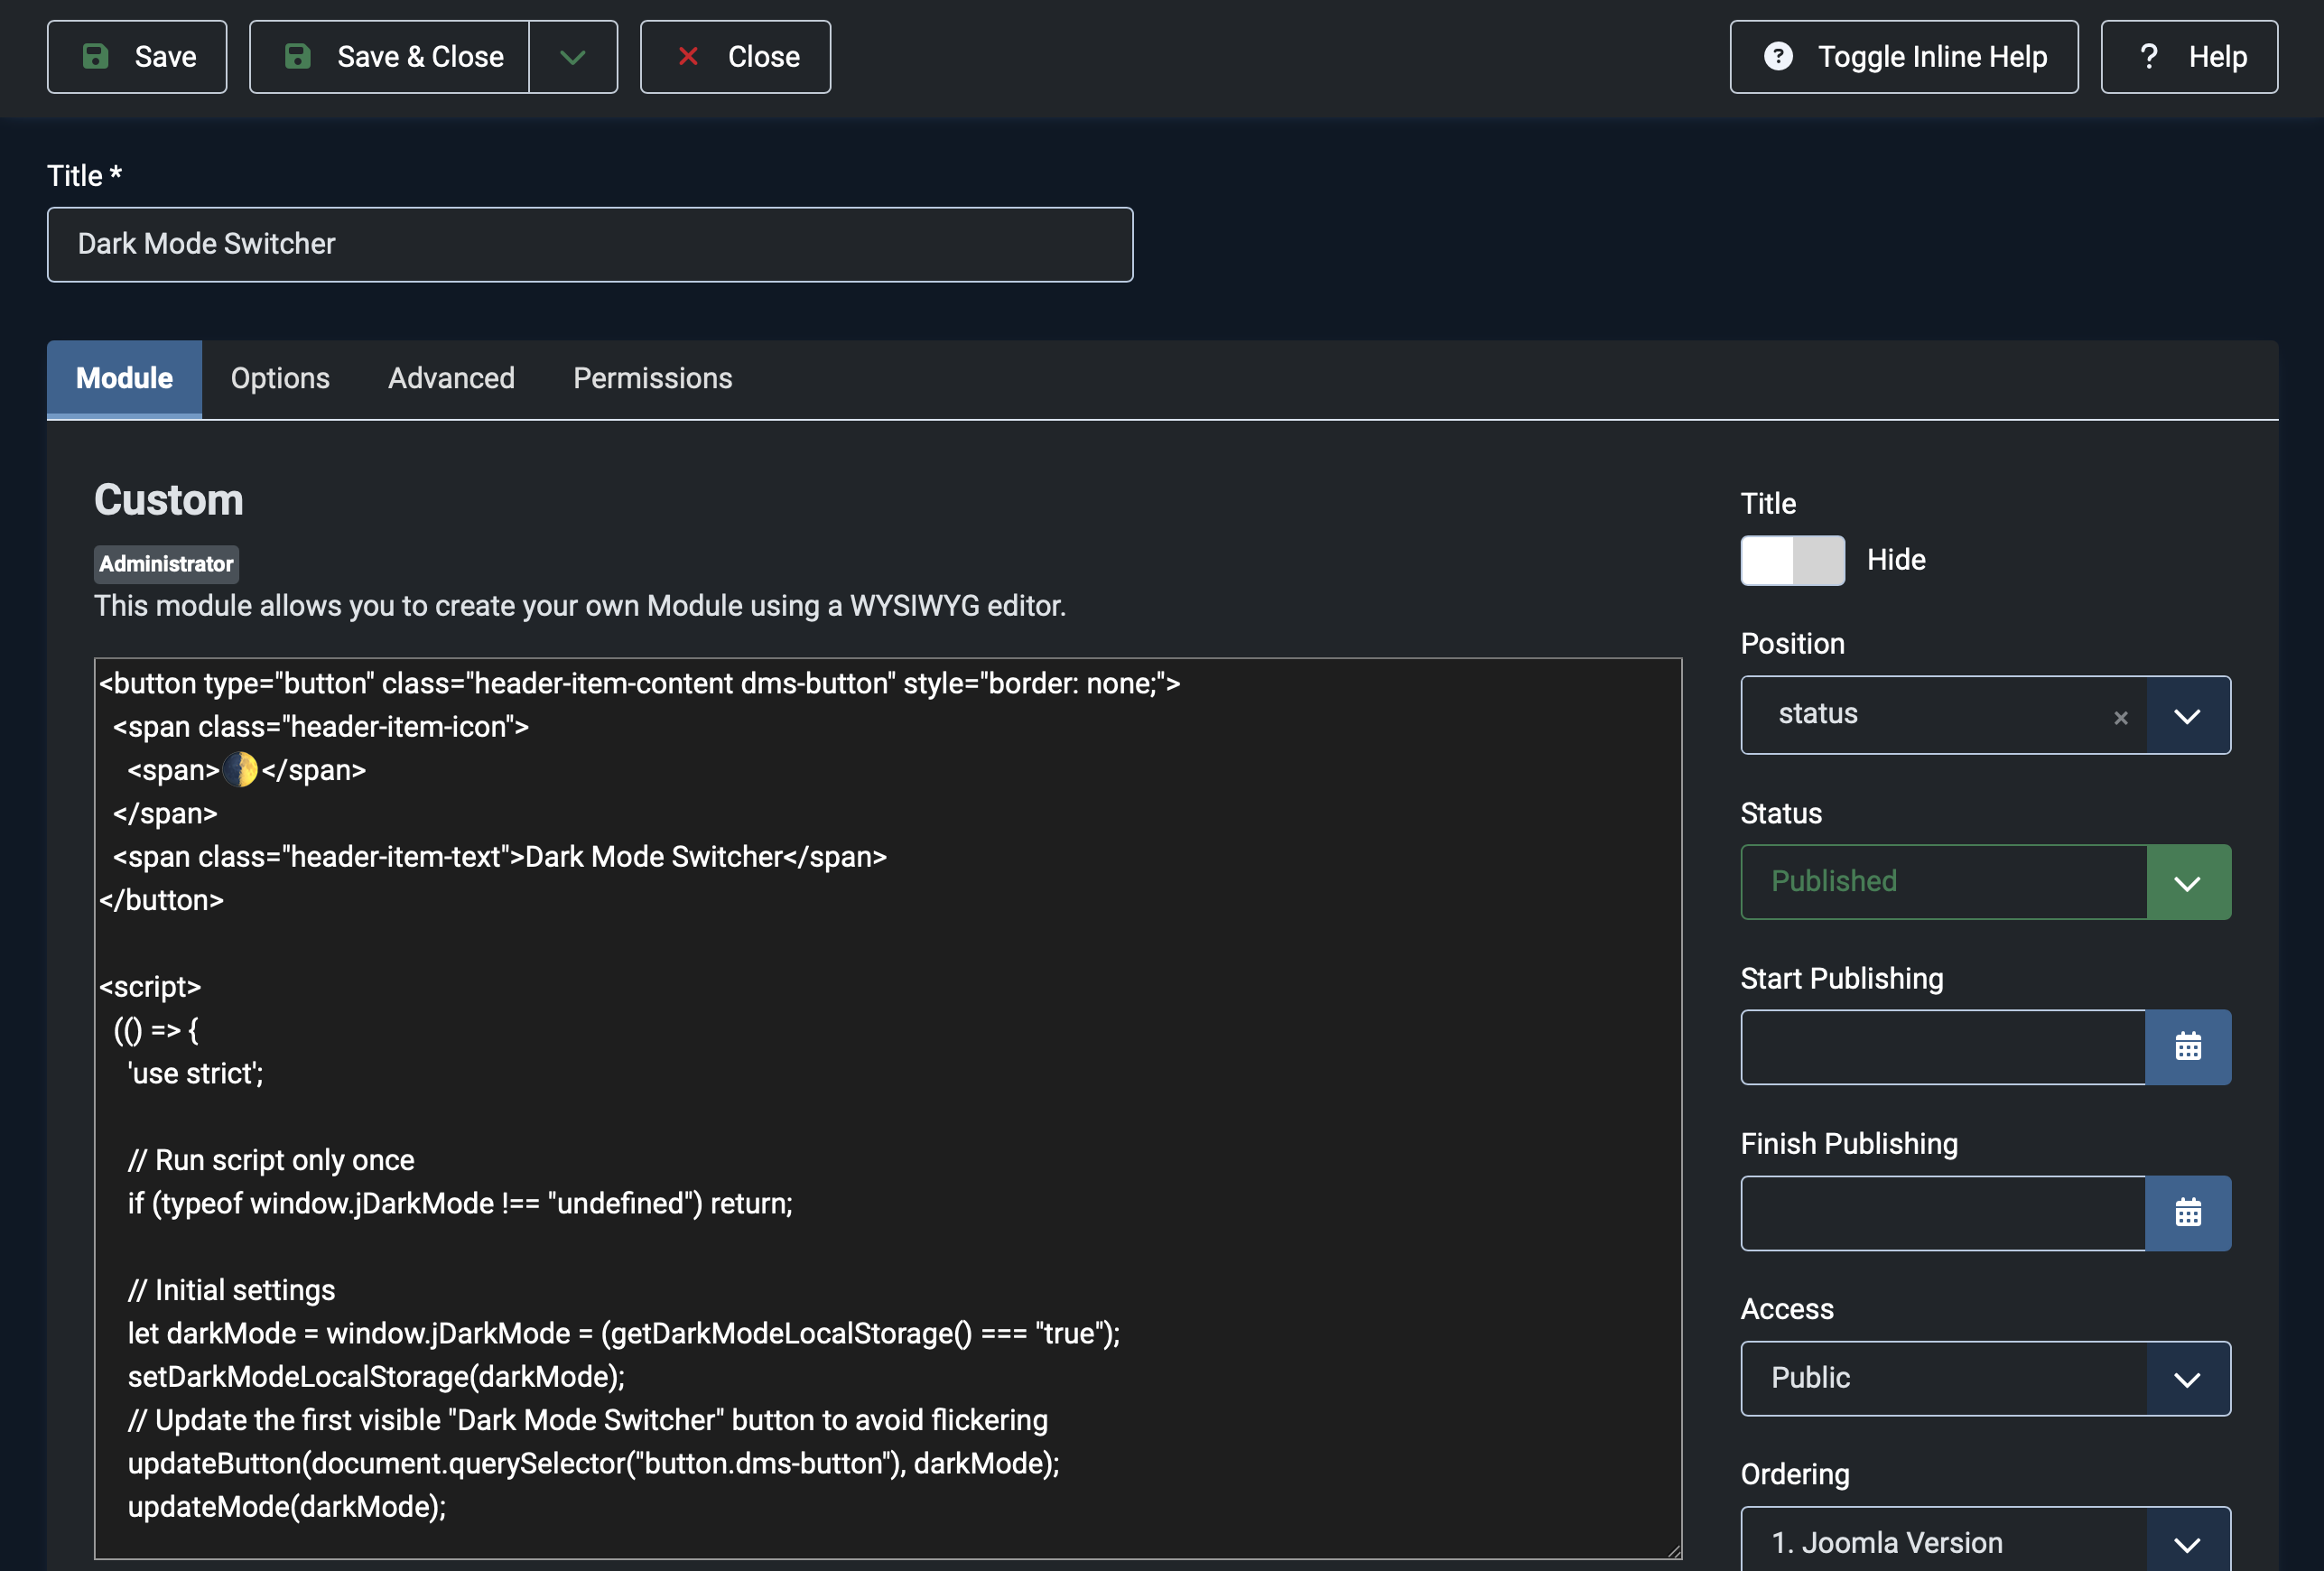
Task: Open the Ordering Joomla Version dropdown
Action: 2187,1543
